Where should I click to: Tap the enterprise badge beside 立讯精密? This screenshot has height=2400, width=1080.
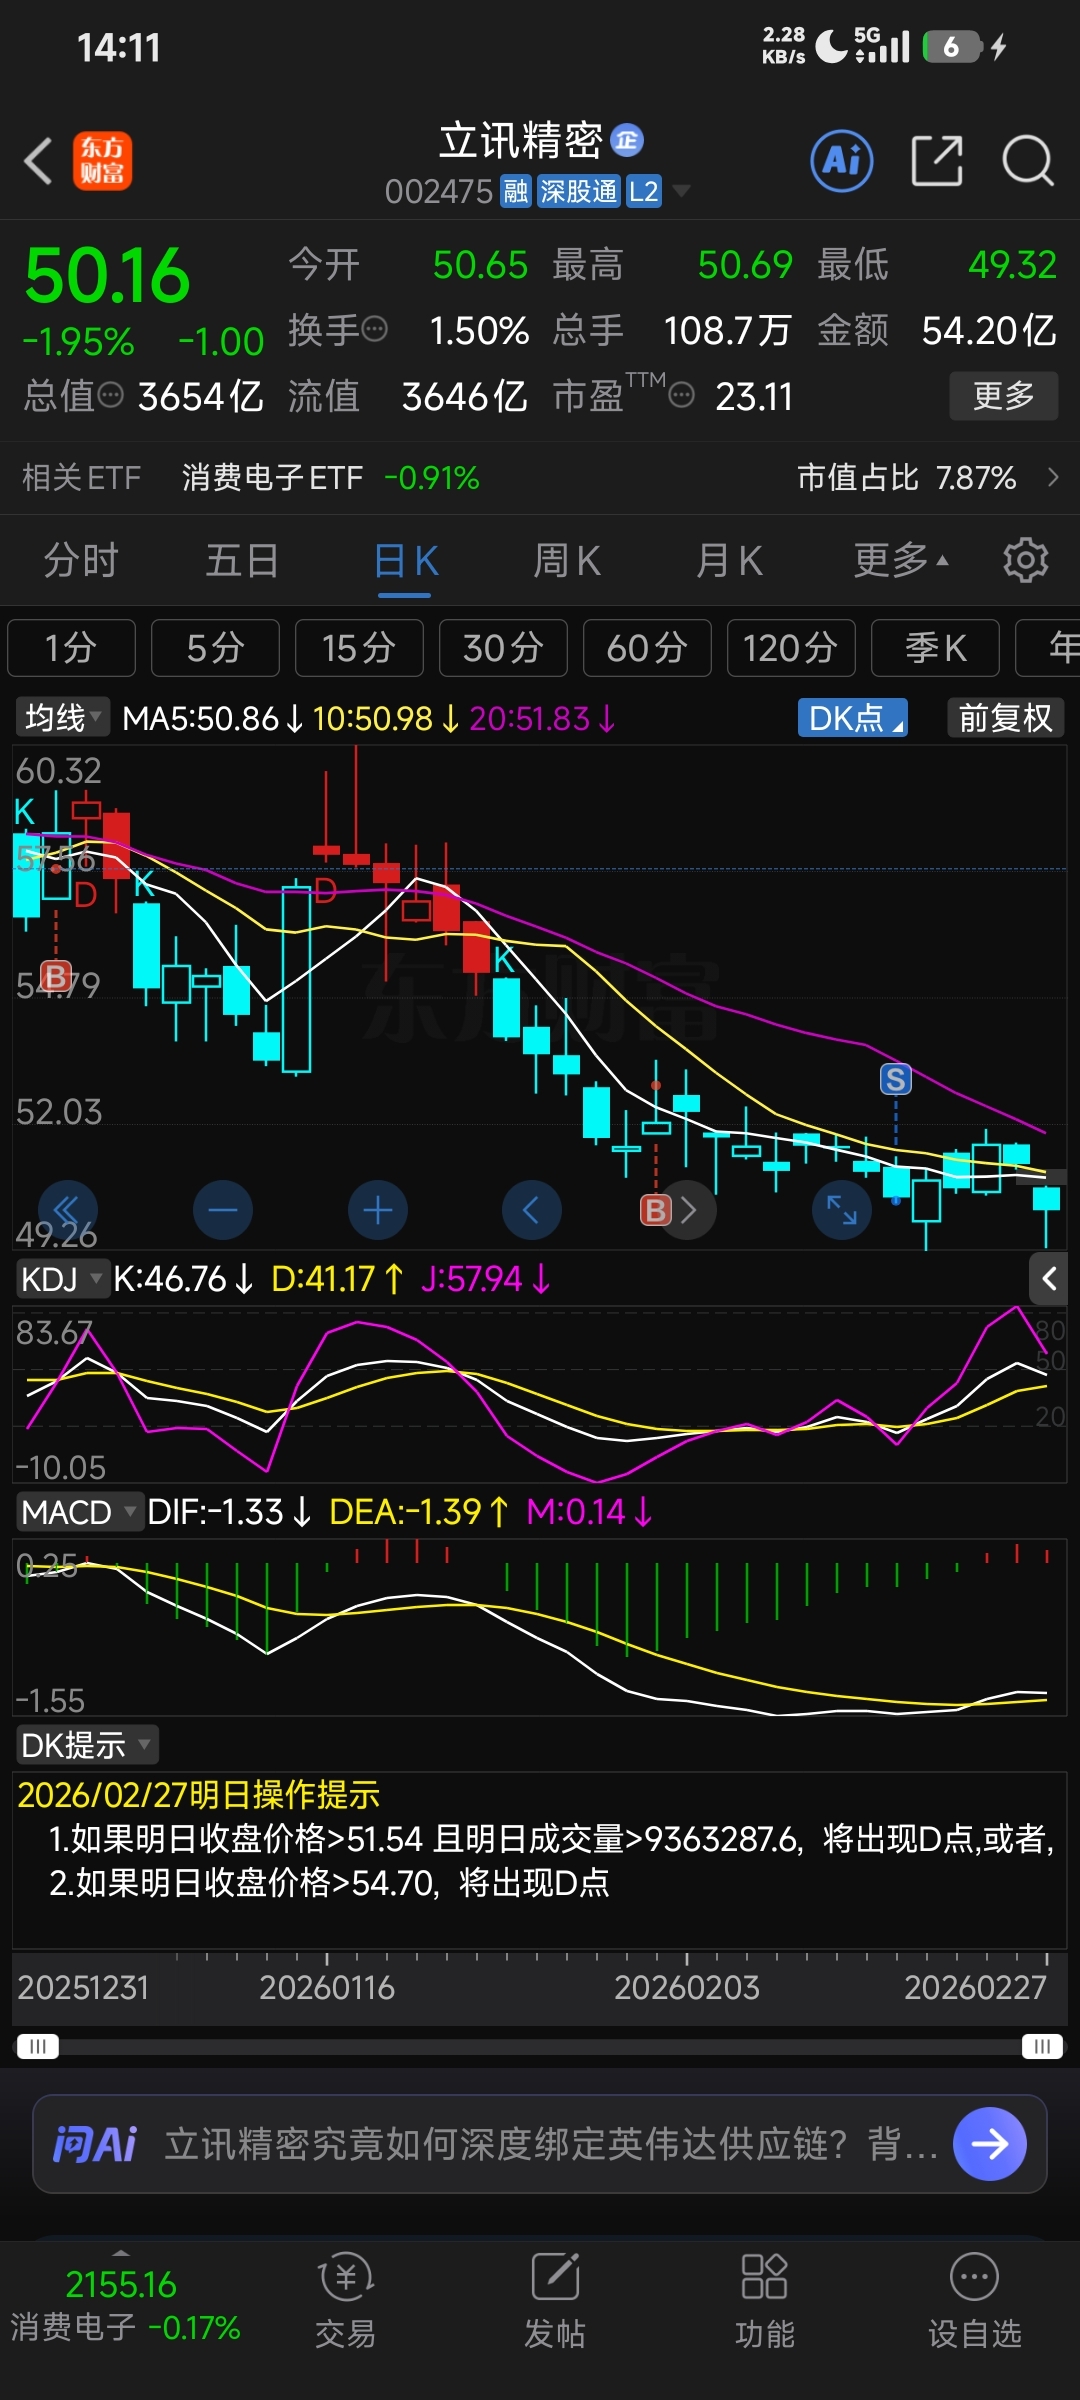point(627,140)
